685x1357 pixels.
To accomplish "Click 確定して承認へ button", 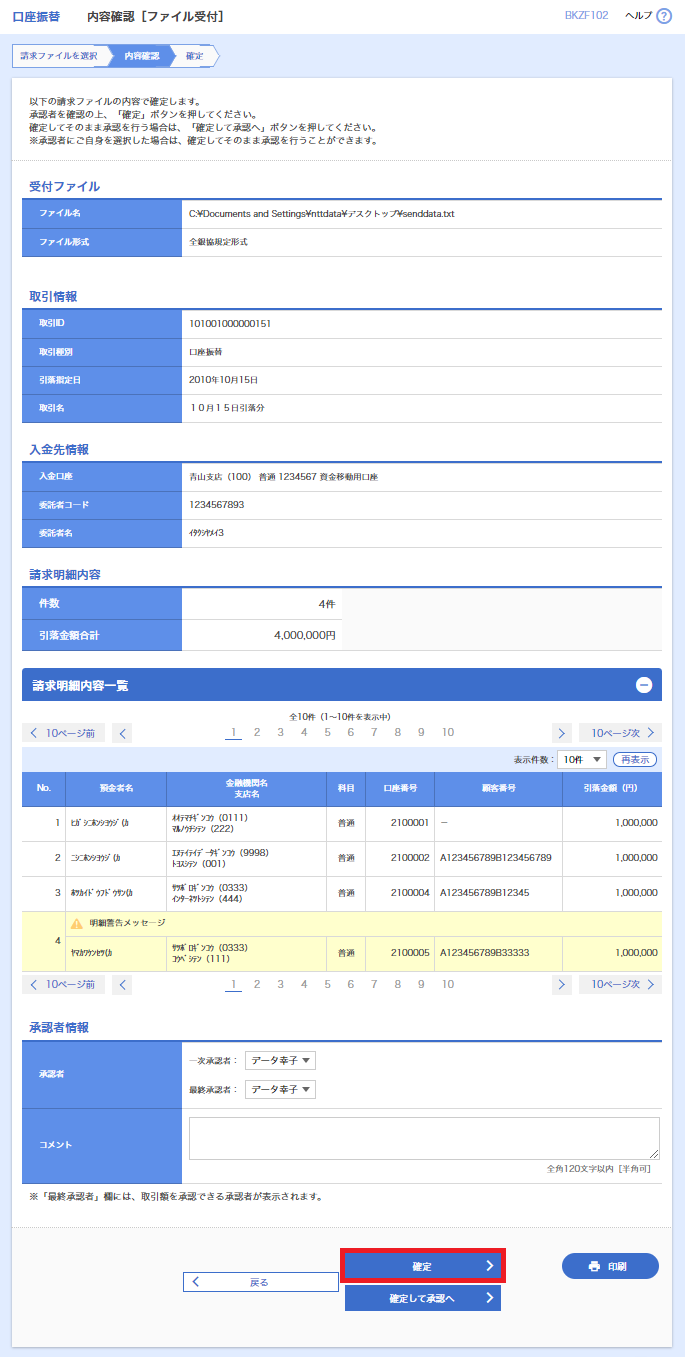I will click(423, 1298).
